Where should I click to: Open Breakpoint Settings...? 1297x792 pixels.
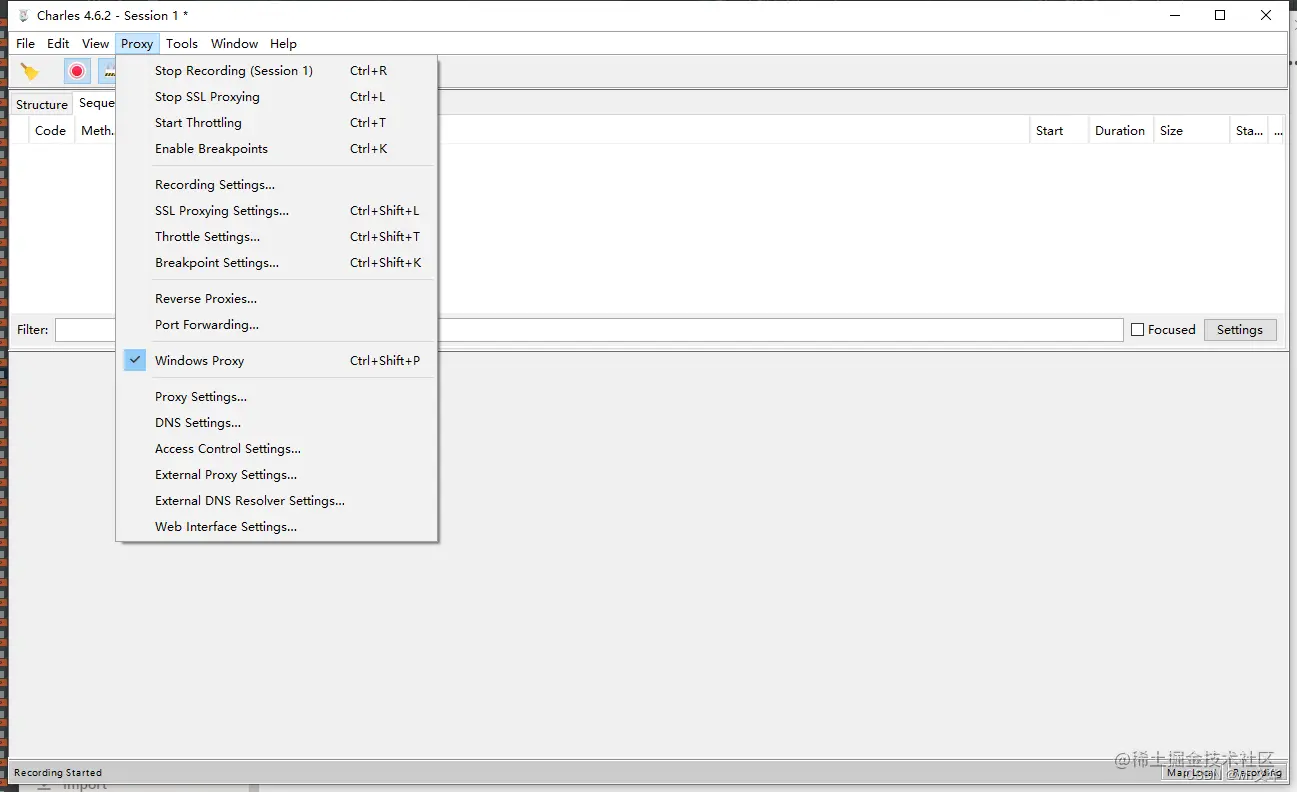click(276, 263)
